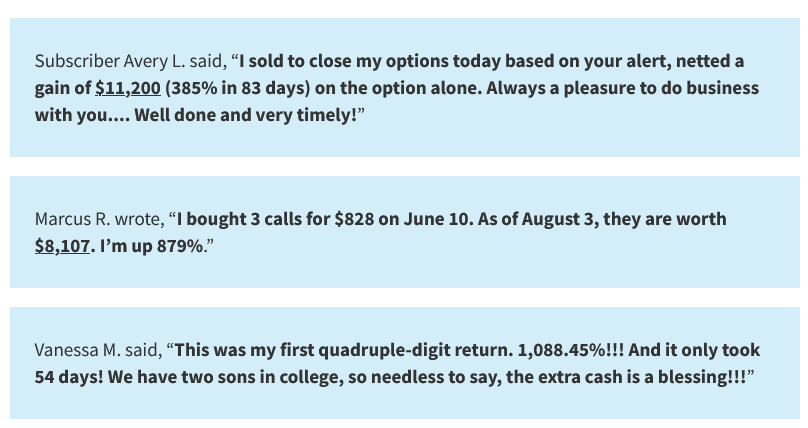
Task: Click the underlined $11,200 link
Action: click(x=128, y=88)
